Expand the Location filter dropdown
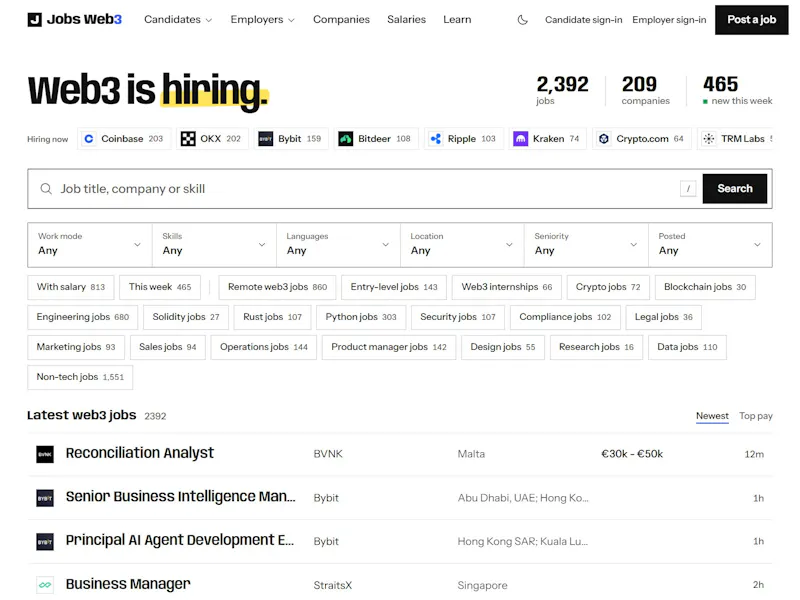 [462, 245]
